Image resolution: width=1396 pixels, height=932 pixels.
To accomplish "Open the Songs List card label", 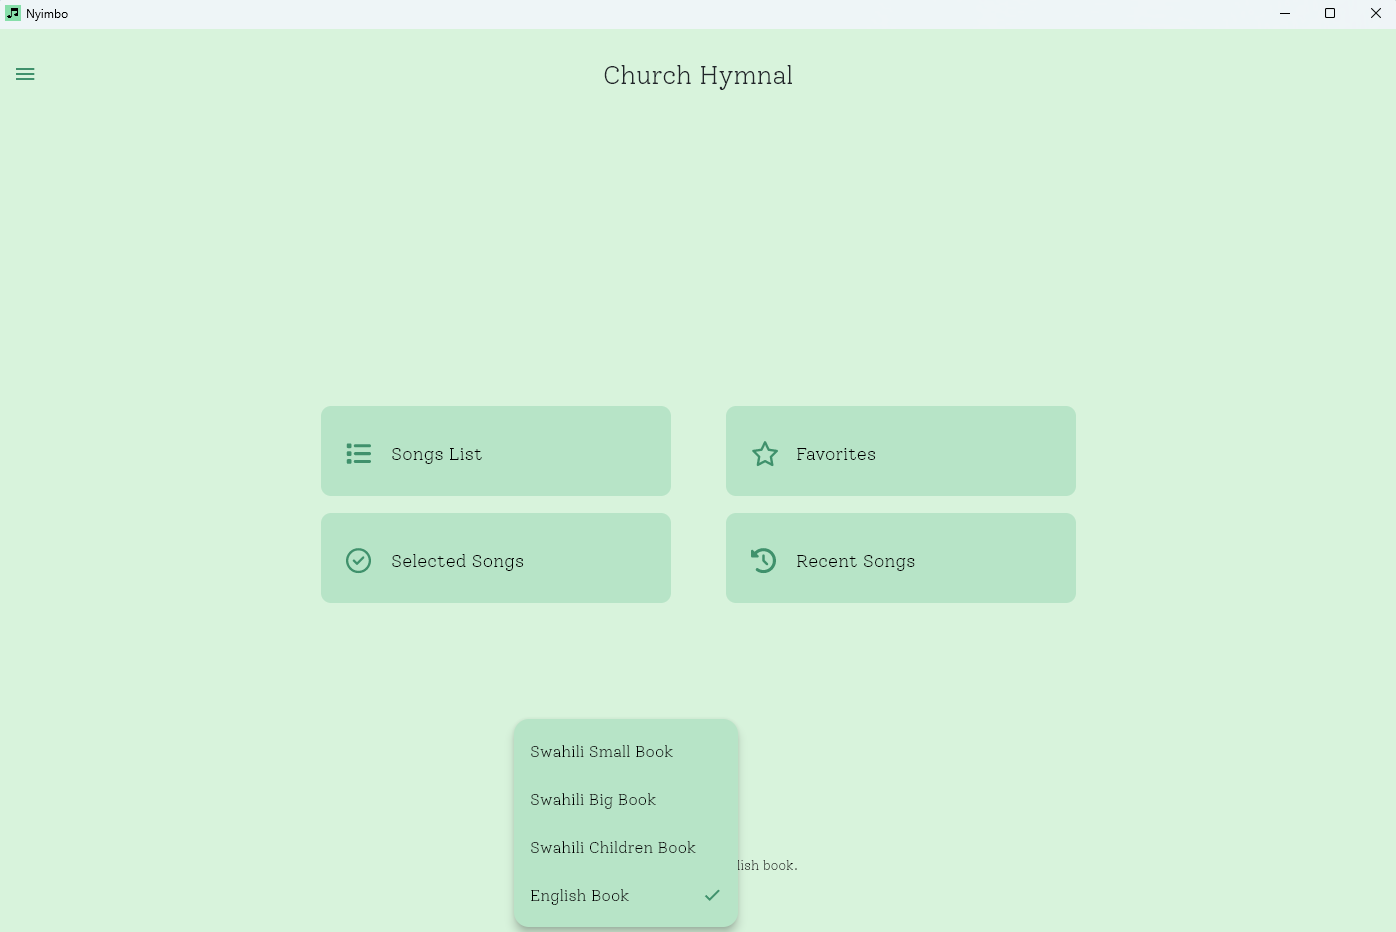I will [437, 454].
